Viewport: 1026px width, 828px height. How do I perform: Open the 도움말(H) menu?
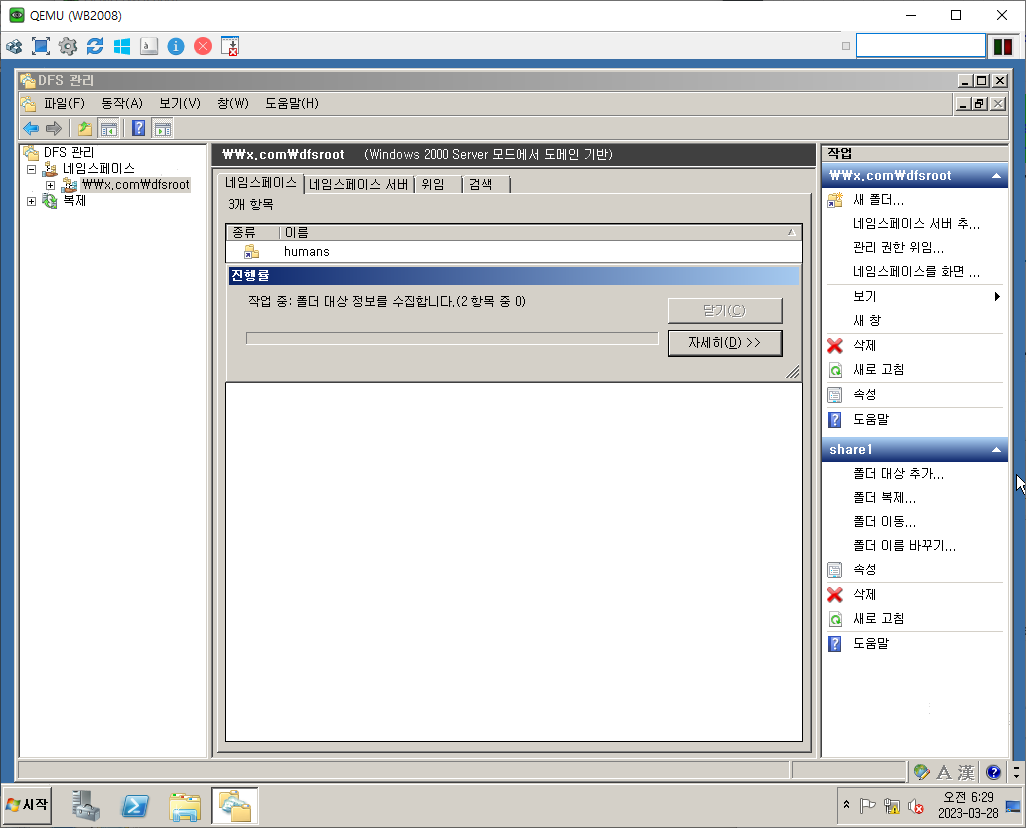(x=292, y=103)
